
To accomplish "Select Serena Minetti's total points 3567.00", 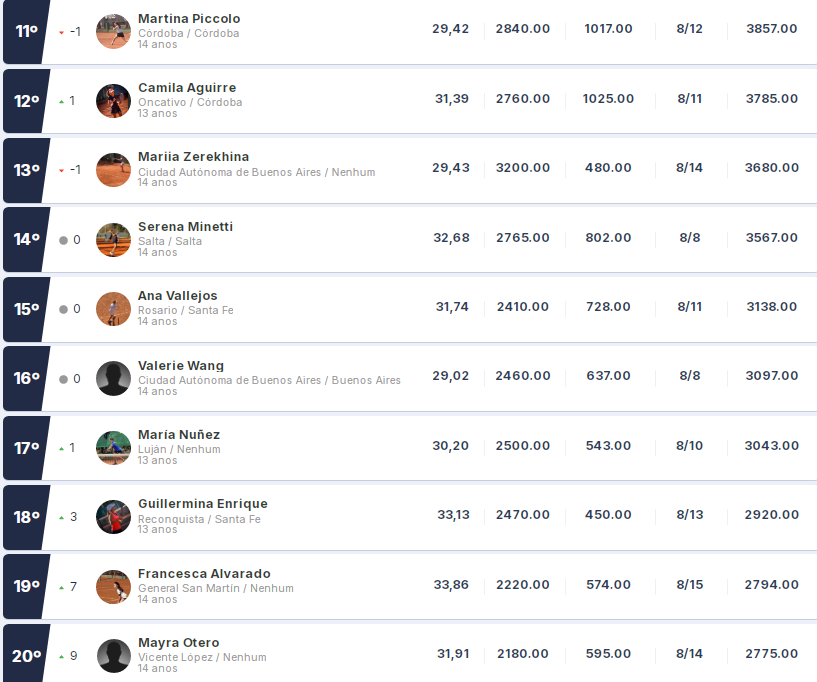I will point(771,238).
